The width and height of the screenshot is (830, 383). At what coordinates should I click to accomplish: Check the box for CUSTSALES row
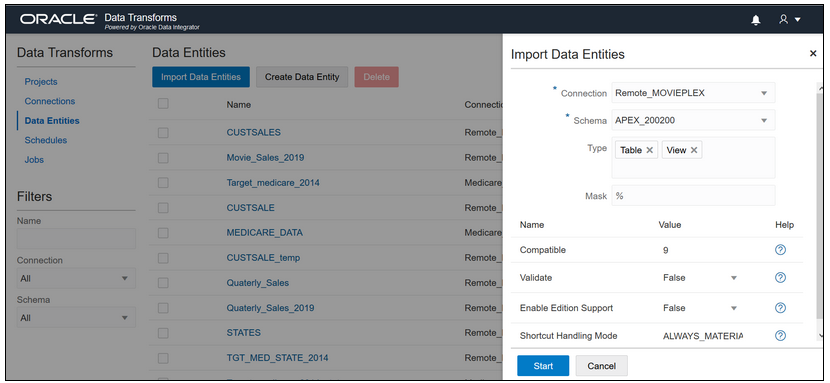163,133
